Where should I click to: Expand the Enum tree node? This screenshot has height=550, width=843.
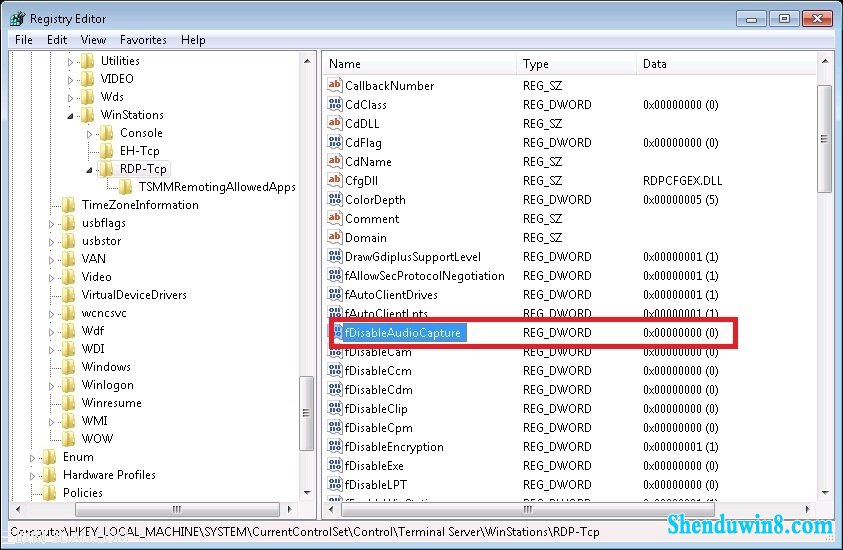point(32,458)
